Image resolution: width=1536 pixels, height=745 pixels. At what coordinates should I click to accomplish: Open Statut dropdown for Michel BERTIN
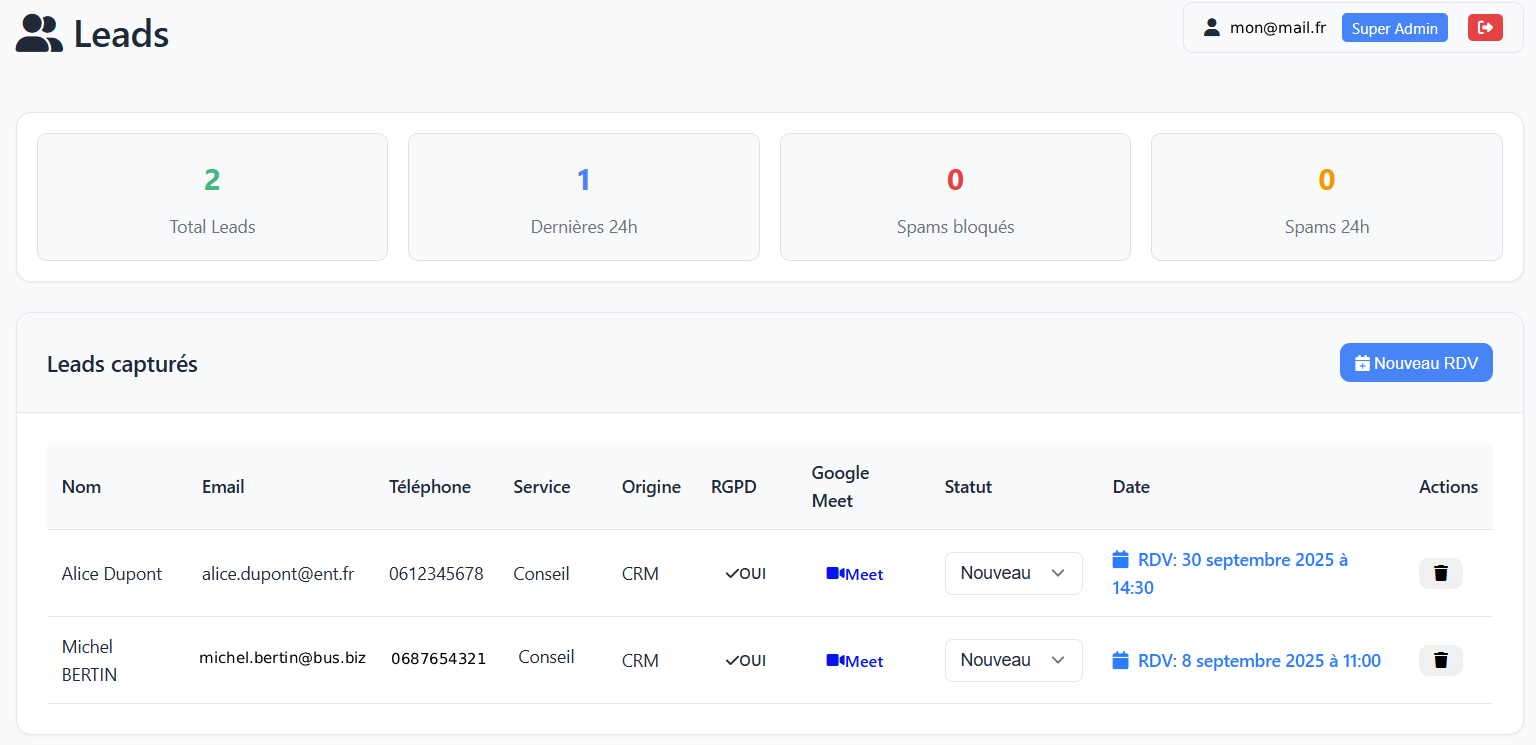1013,660
